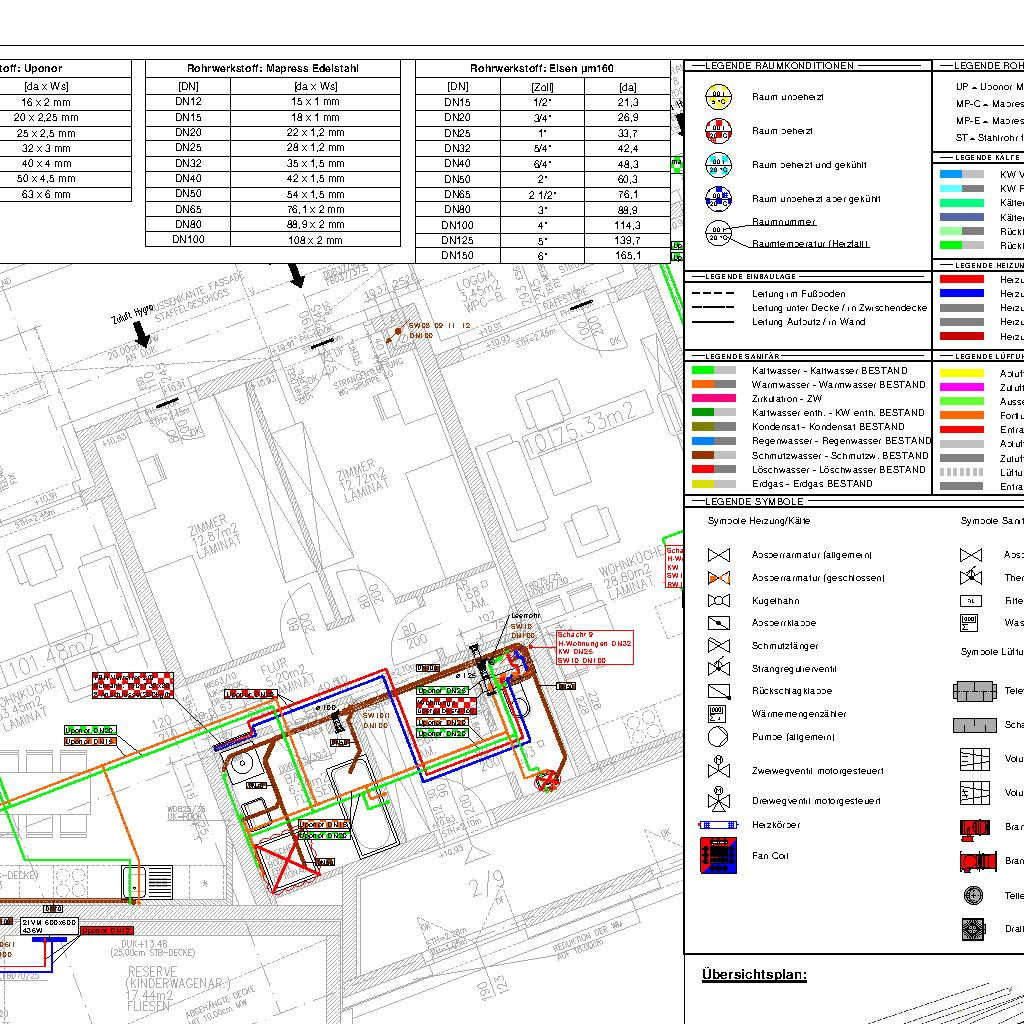Screen dimensions: 1024x1024
Task: Click the 'ZIMMER 12,72m2 LAMINAT' room label
Action: point(363,480)
